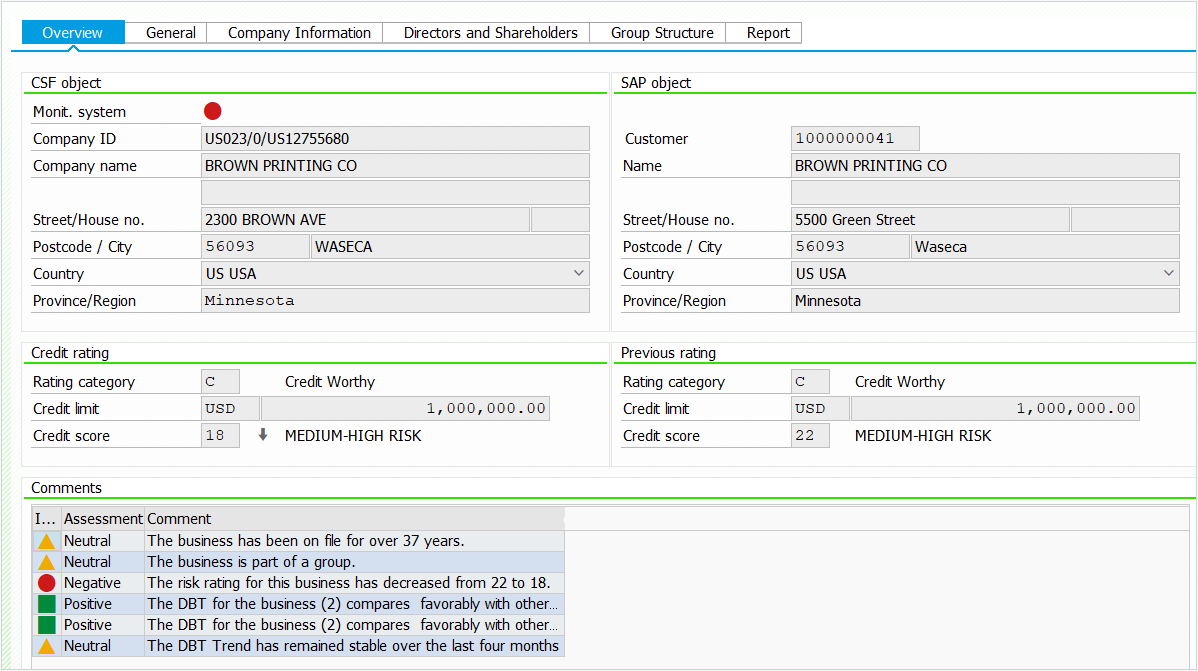Click the Assessment column header

[x=103, y=519]
